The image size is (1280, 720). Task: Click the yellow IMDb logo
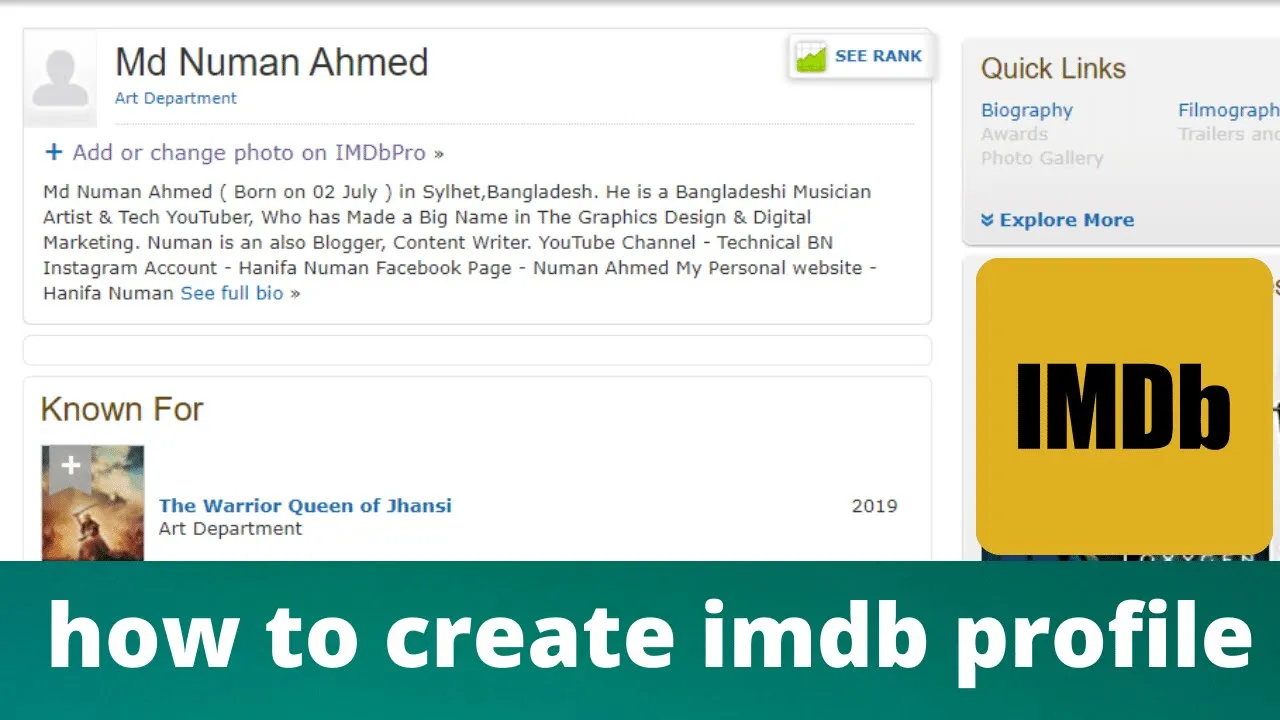pos(1124,406)
